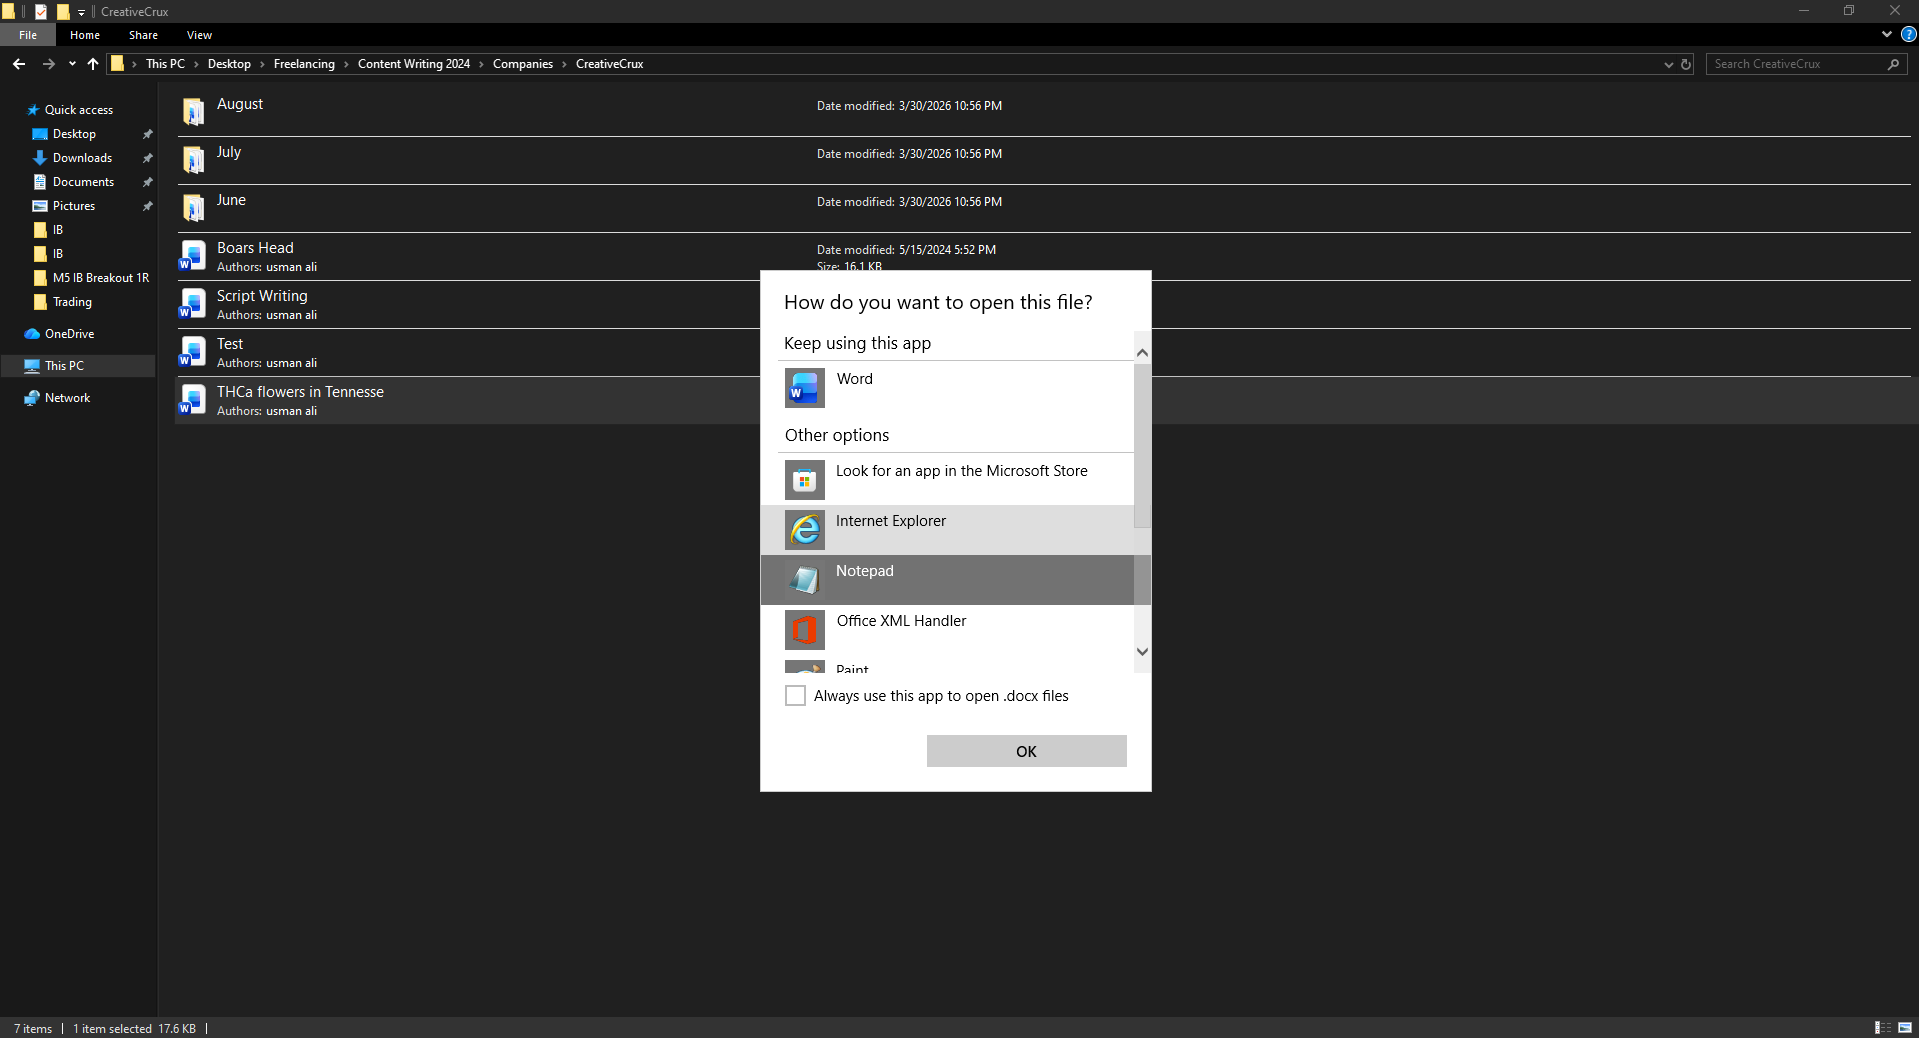This screenshot has height=1038, width=1919.
Task: Click This PC in the address bar
Action: coord(165,64)
